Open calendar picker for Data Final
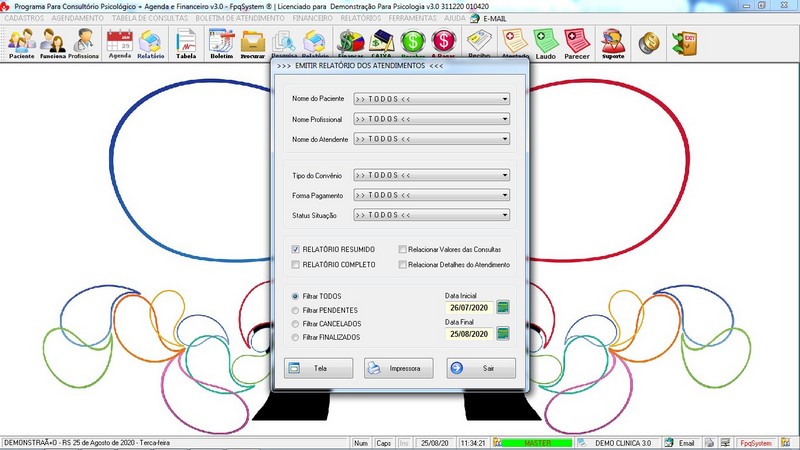 (503, 334)
